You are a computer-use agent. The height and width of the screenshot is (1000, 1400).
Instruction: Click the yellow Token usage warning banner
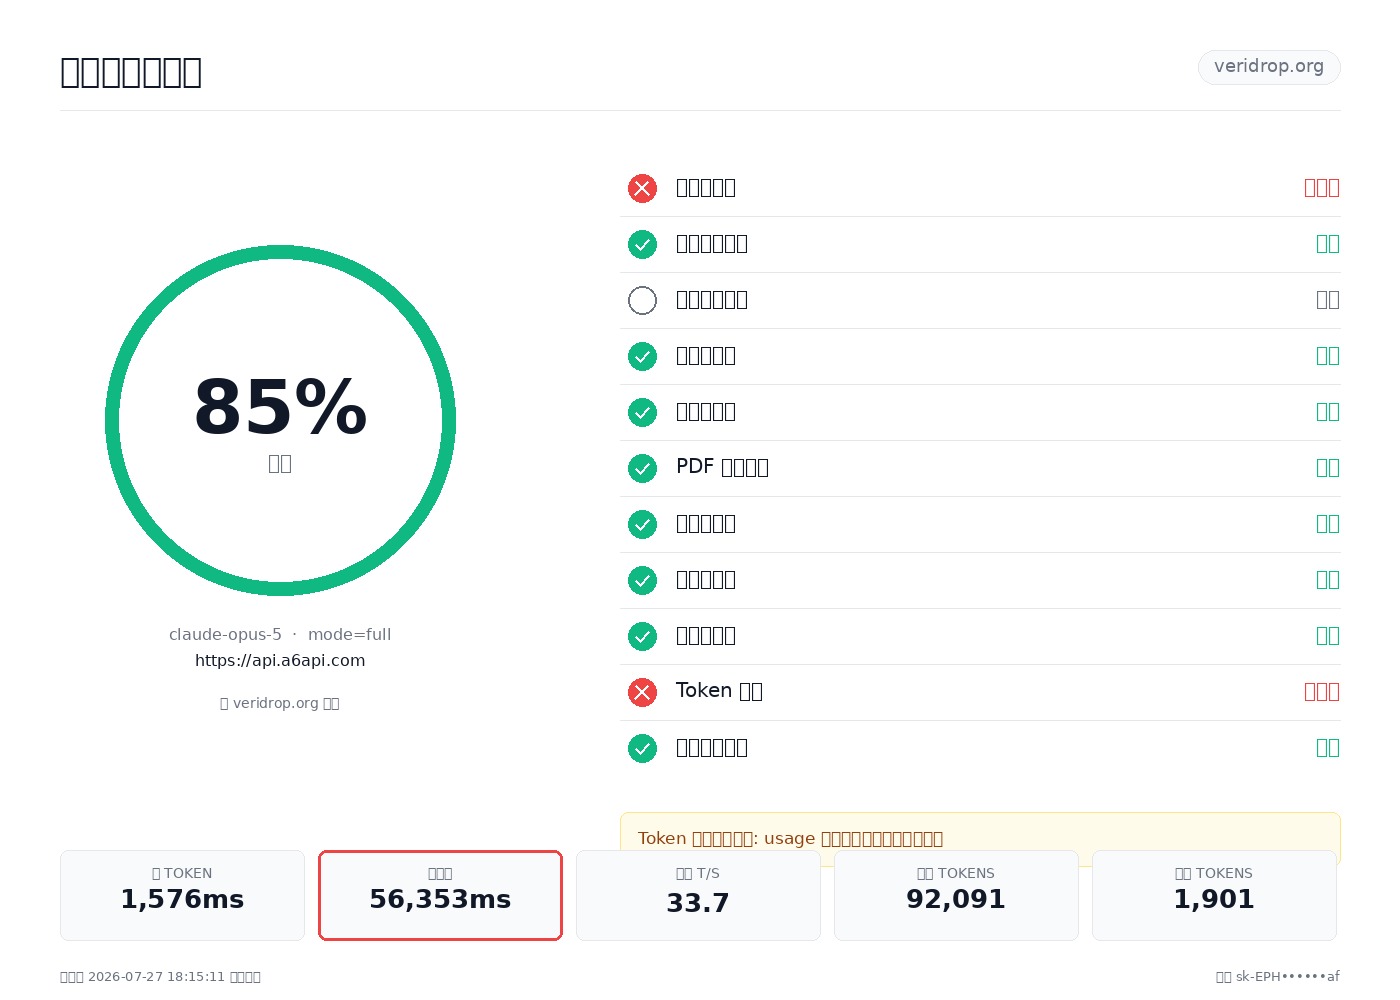(980, 838)
